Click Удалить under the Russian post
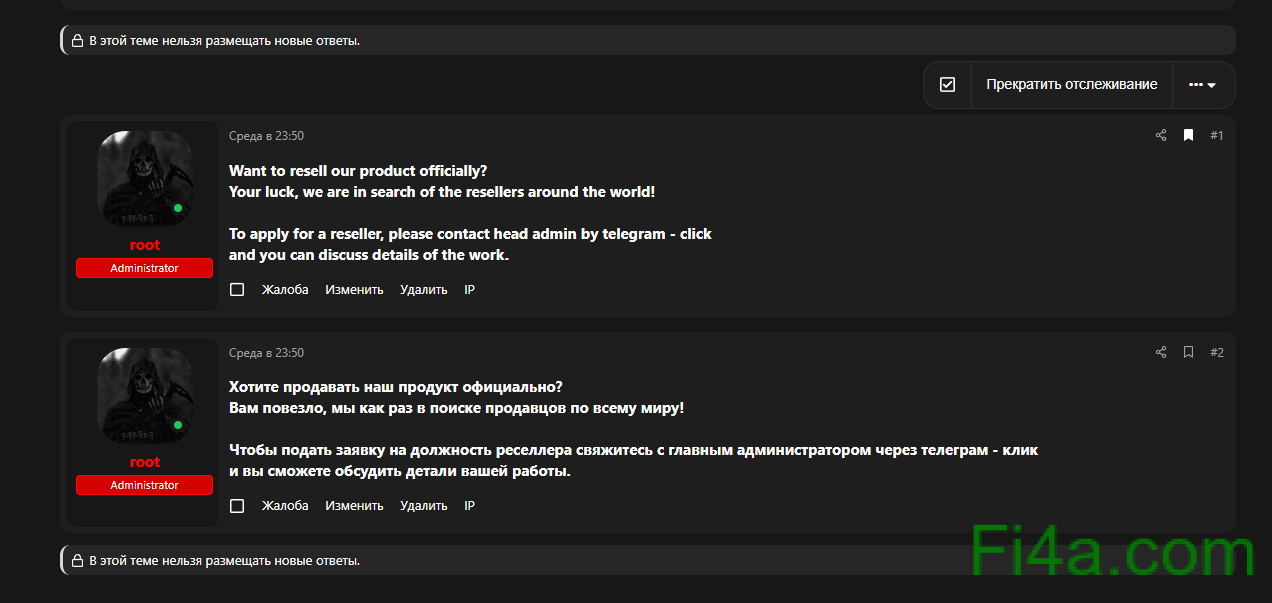 tap(423, 506)
